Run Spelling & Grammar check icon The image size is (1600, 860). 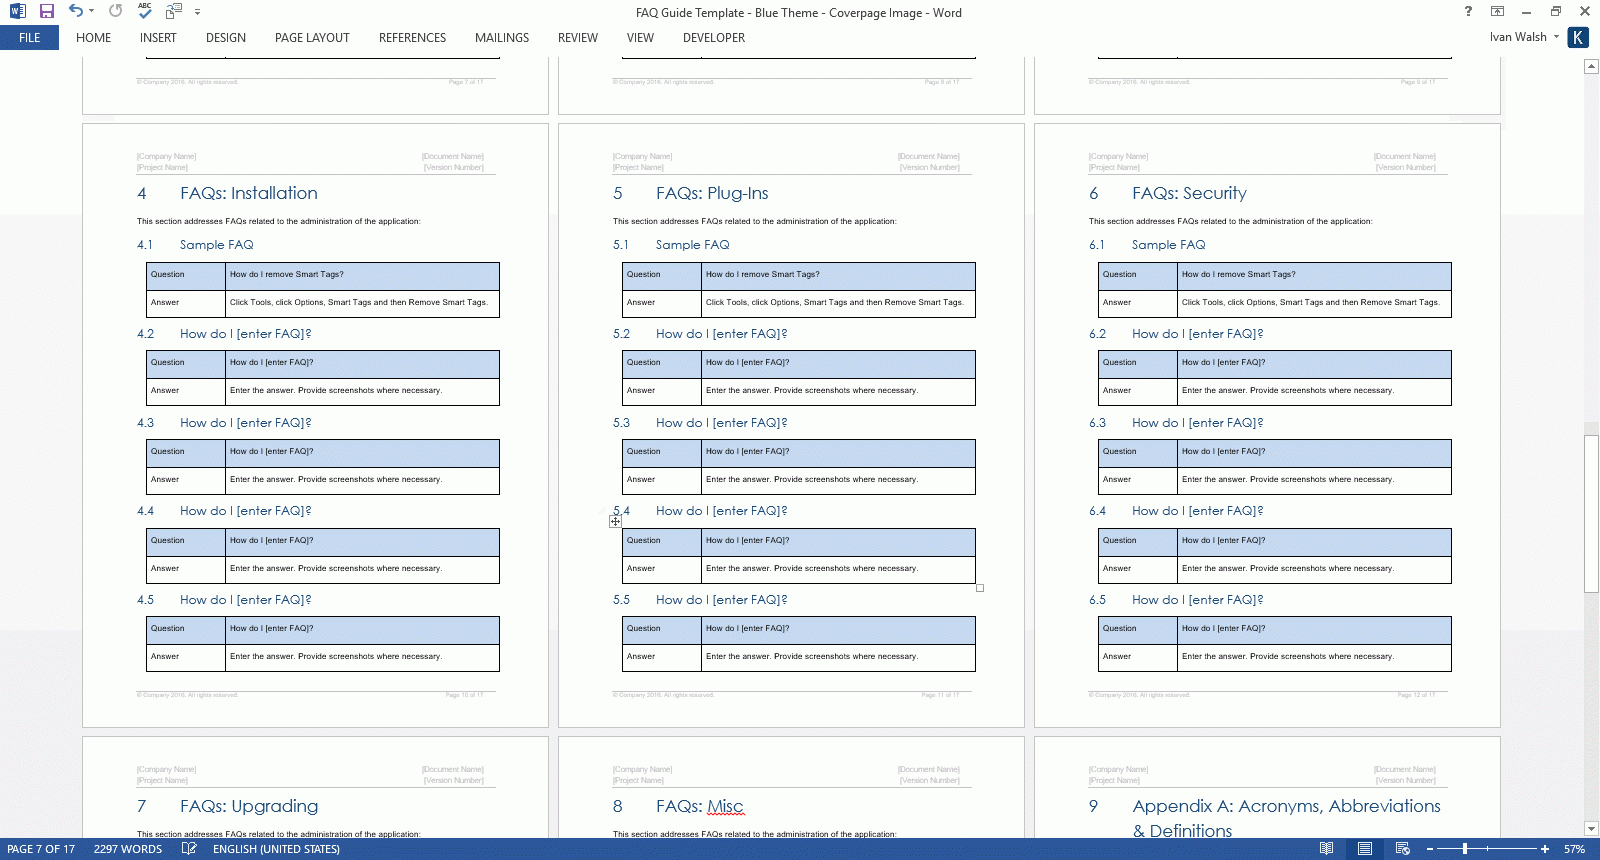tap(145, 11)
